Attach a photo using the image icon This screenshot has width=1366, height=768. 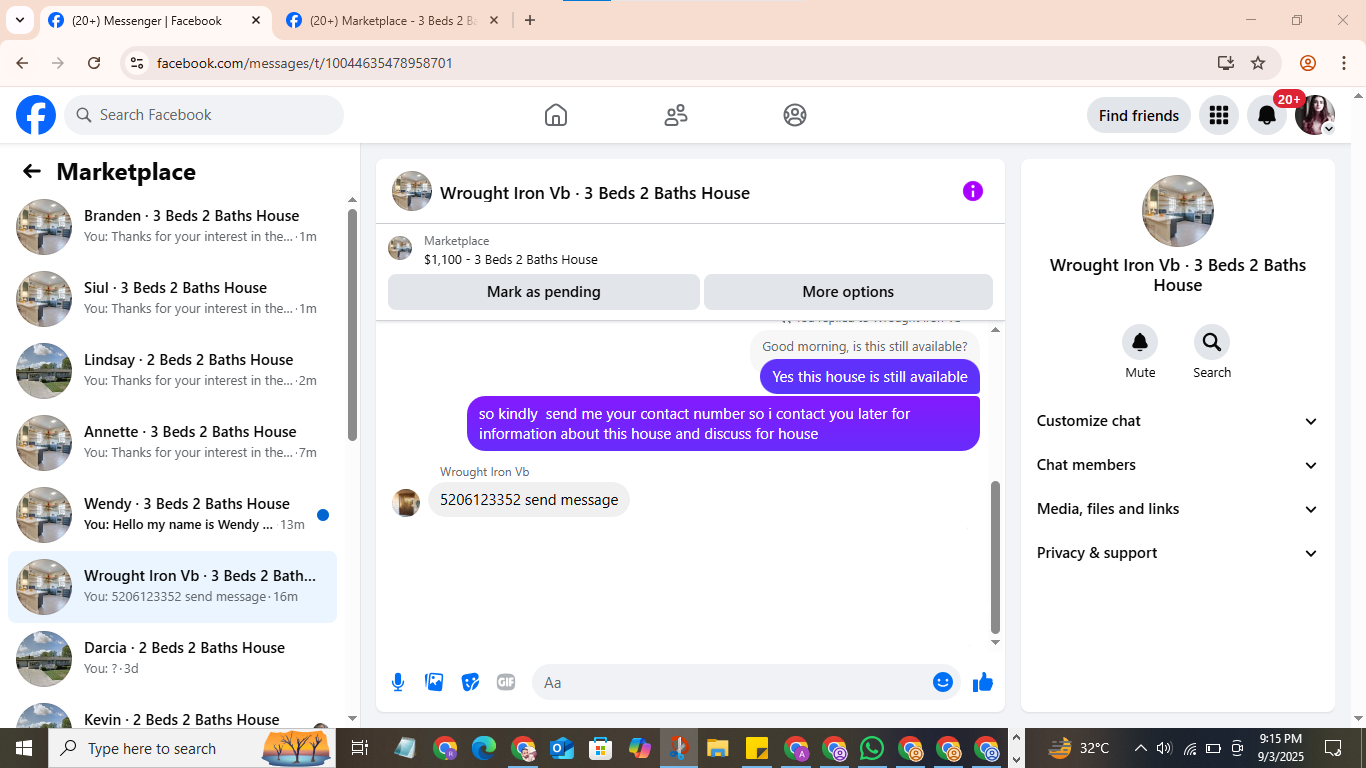coord(434,682)
